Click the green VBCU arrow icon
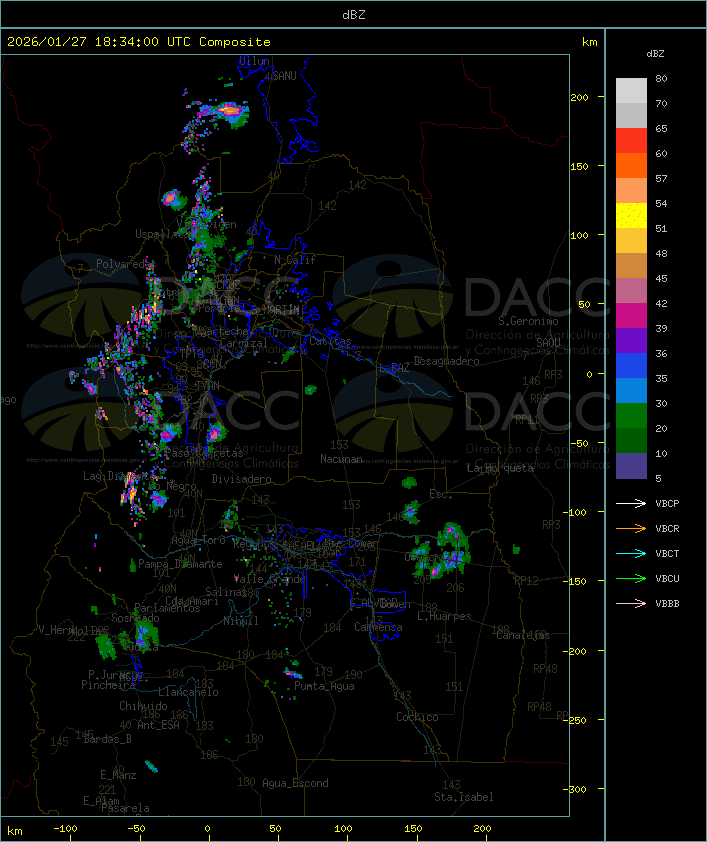 [x=631, y=578]
